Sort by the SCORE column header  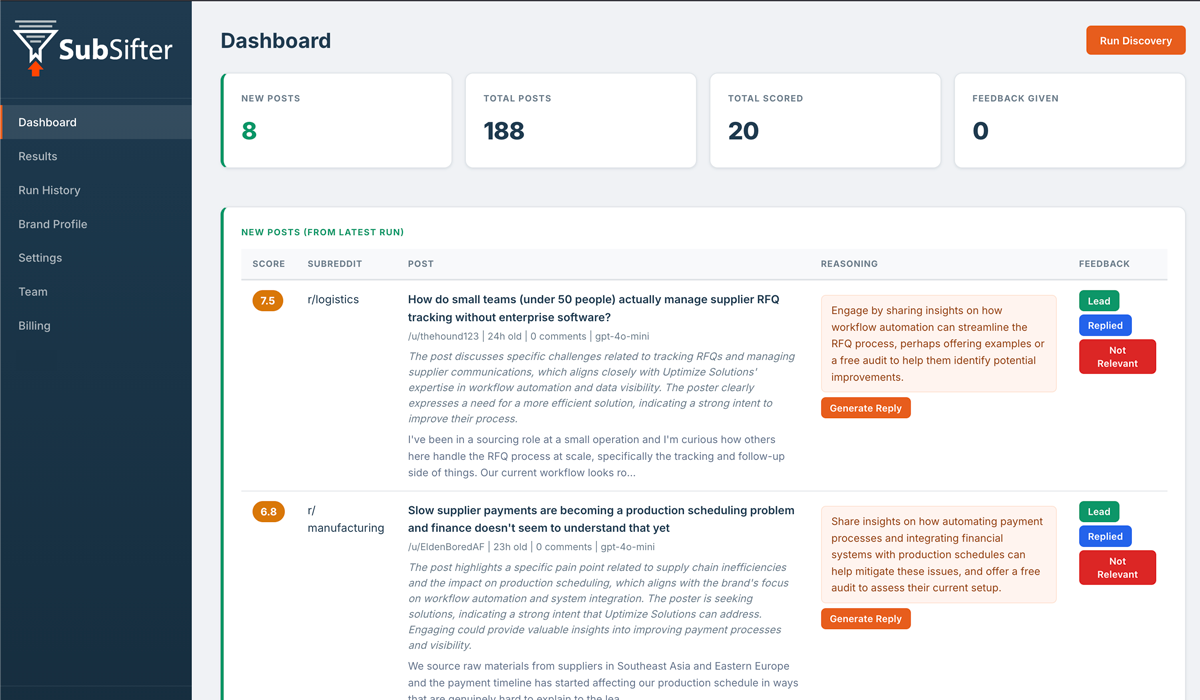coord(268,264)
